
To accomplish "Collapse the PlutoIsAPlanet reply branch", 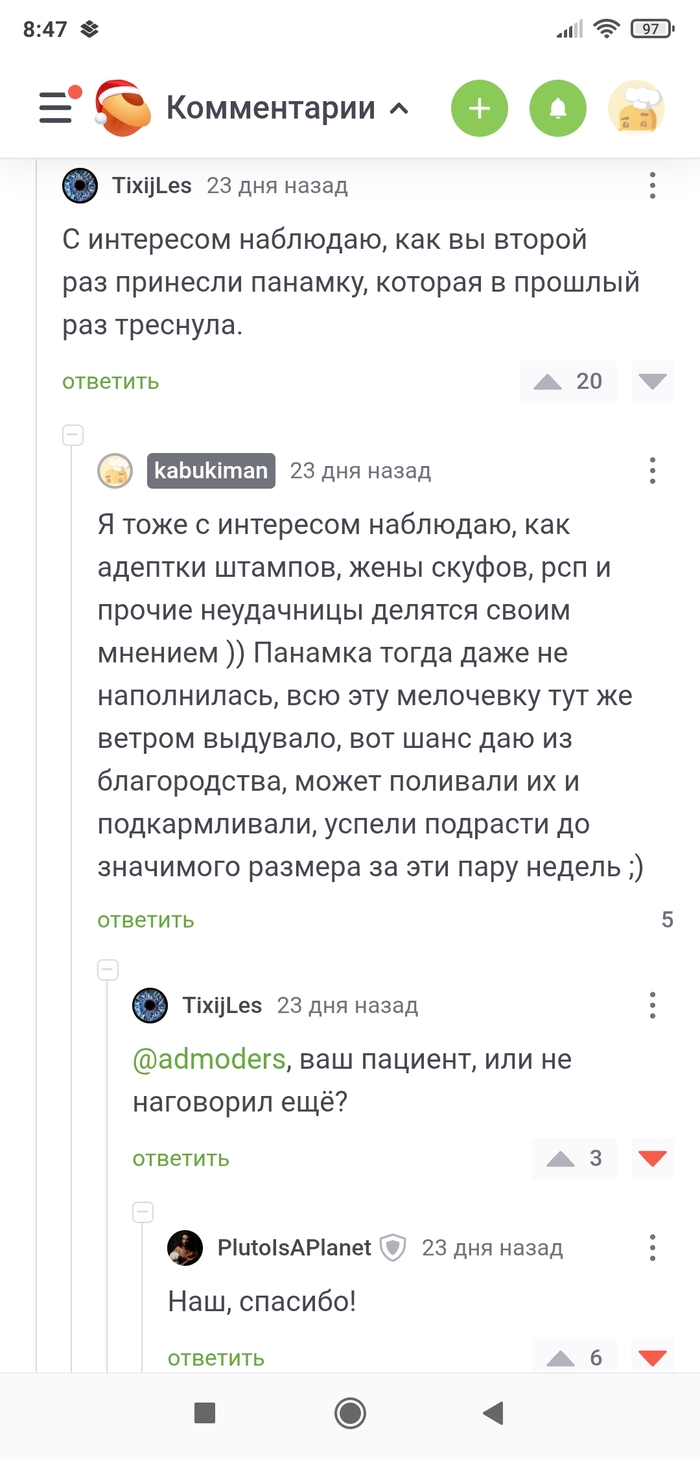I will (143, 1212).
